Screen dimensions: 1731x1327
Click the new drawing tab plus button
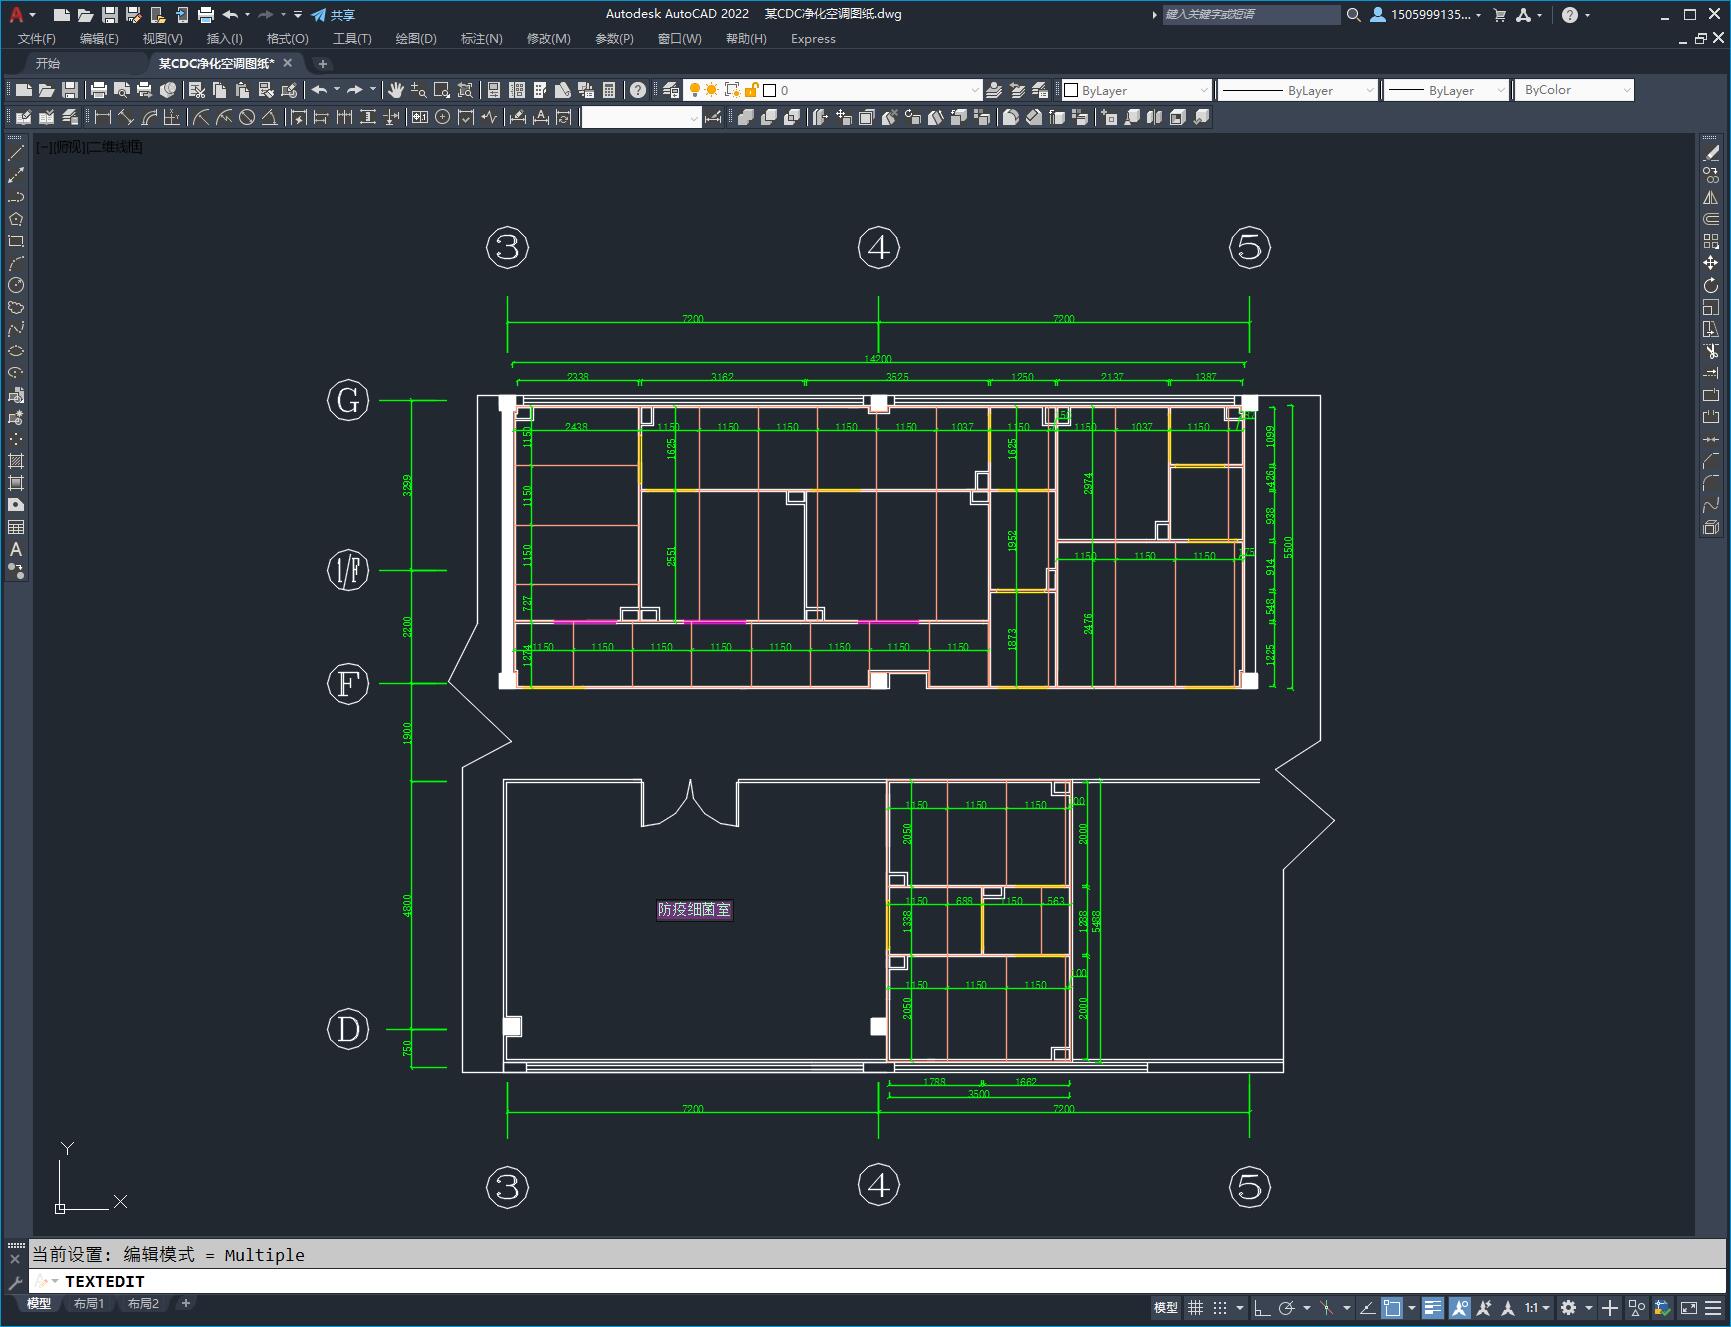(x=322, y=64)
